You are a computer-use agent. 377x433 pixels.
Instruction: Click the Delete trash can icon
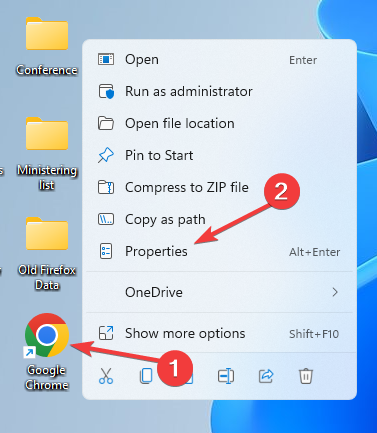pos(306,376)
